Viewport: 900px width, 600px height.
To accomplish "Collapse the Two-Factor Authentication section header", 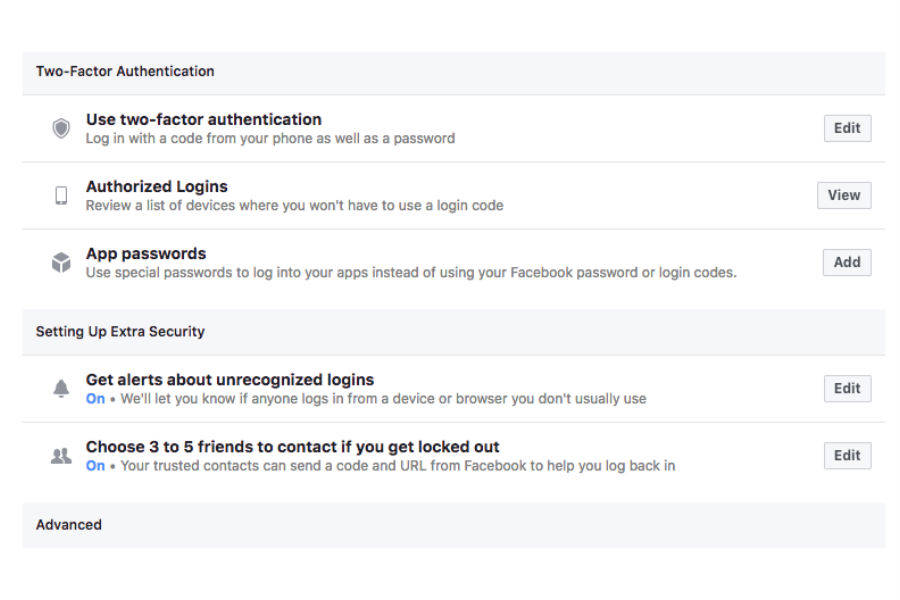I will pyautogui.click(x=125, y=71).
